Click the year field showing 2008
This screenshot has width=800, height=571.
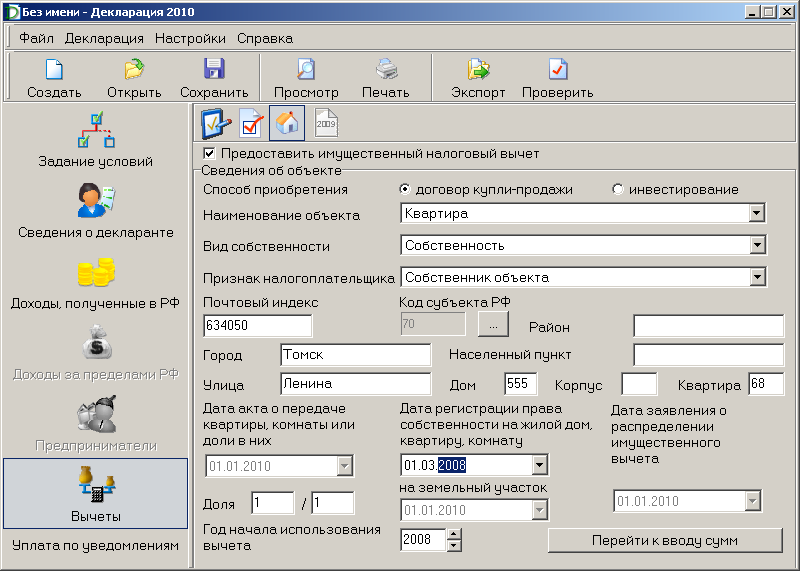pos(424,540)
